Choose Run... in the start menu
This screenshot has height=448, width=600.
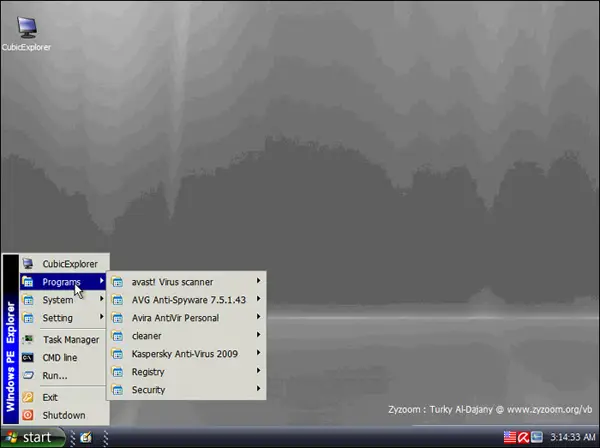click(x=63, y=375)
